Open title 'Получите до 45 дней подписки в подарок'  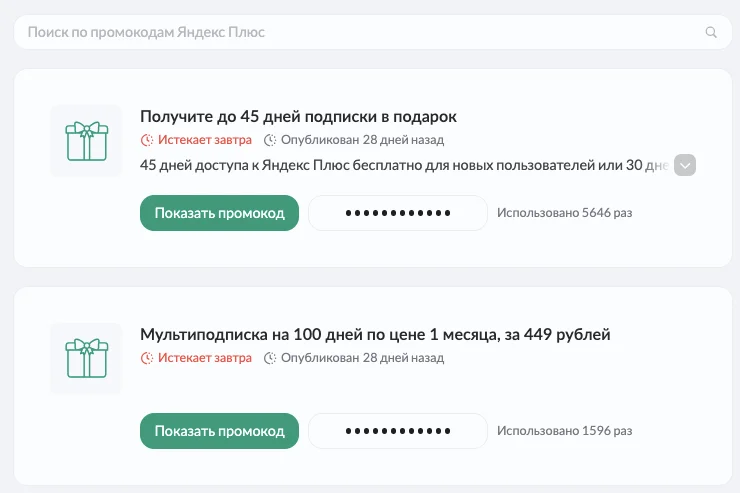pos(298,117)
